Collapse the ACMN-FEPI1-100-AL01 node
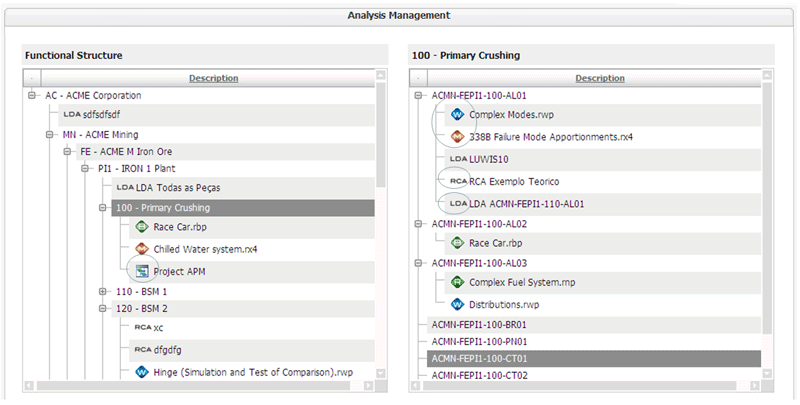This screenshot has height=405, width=800. point(419,96)
